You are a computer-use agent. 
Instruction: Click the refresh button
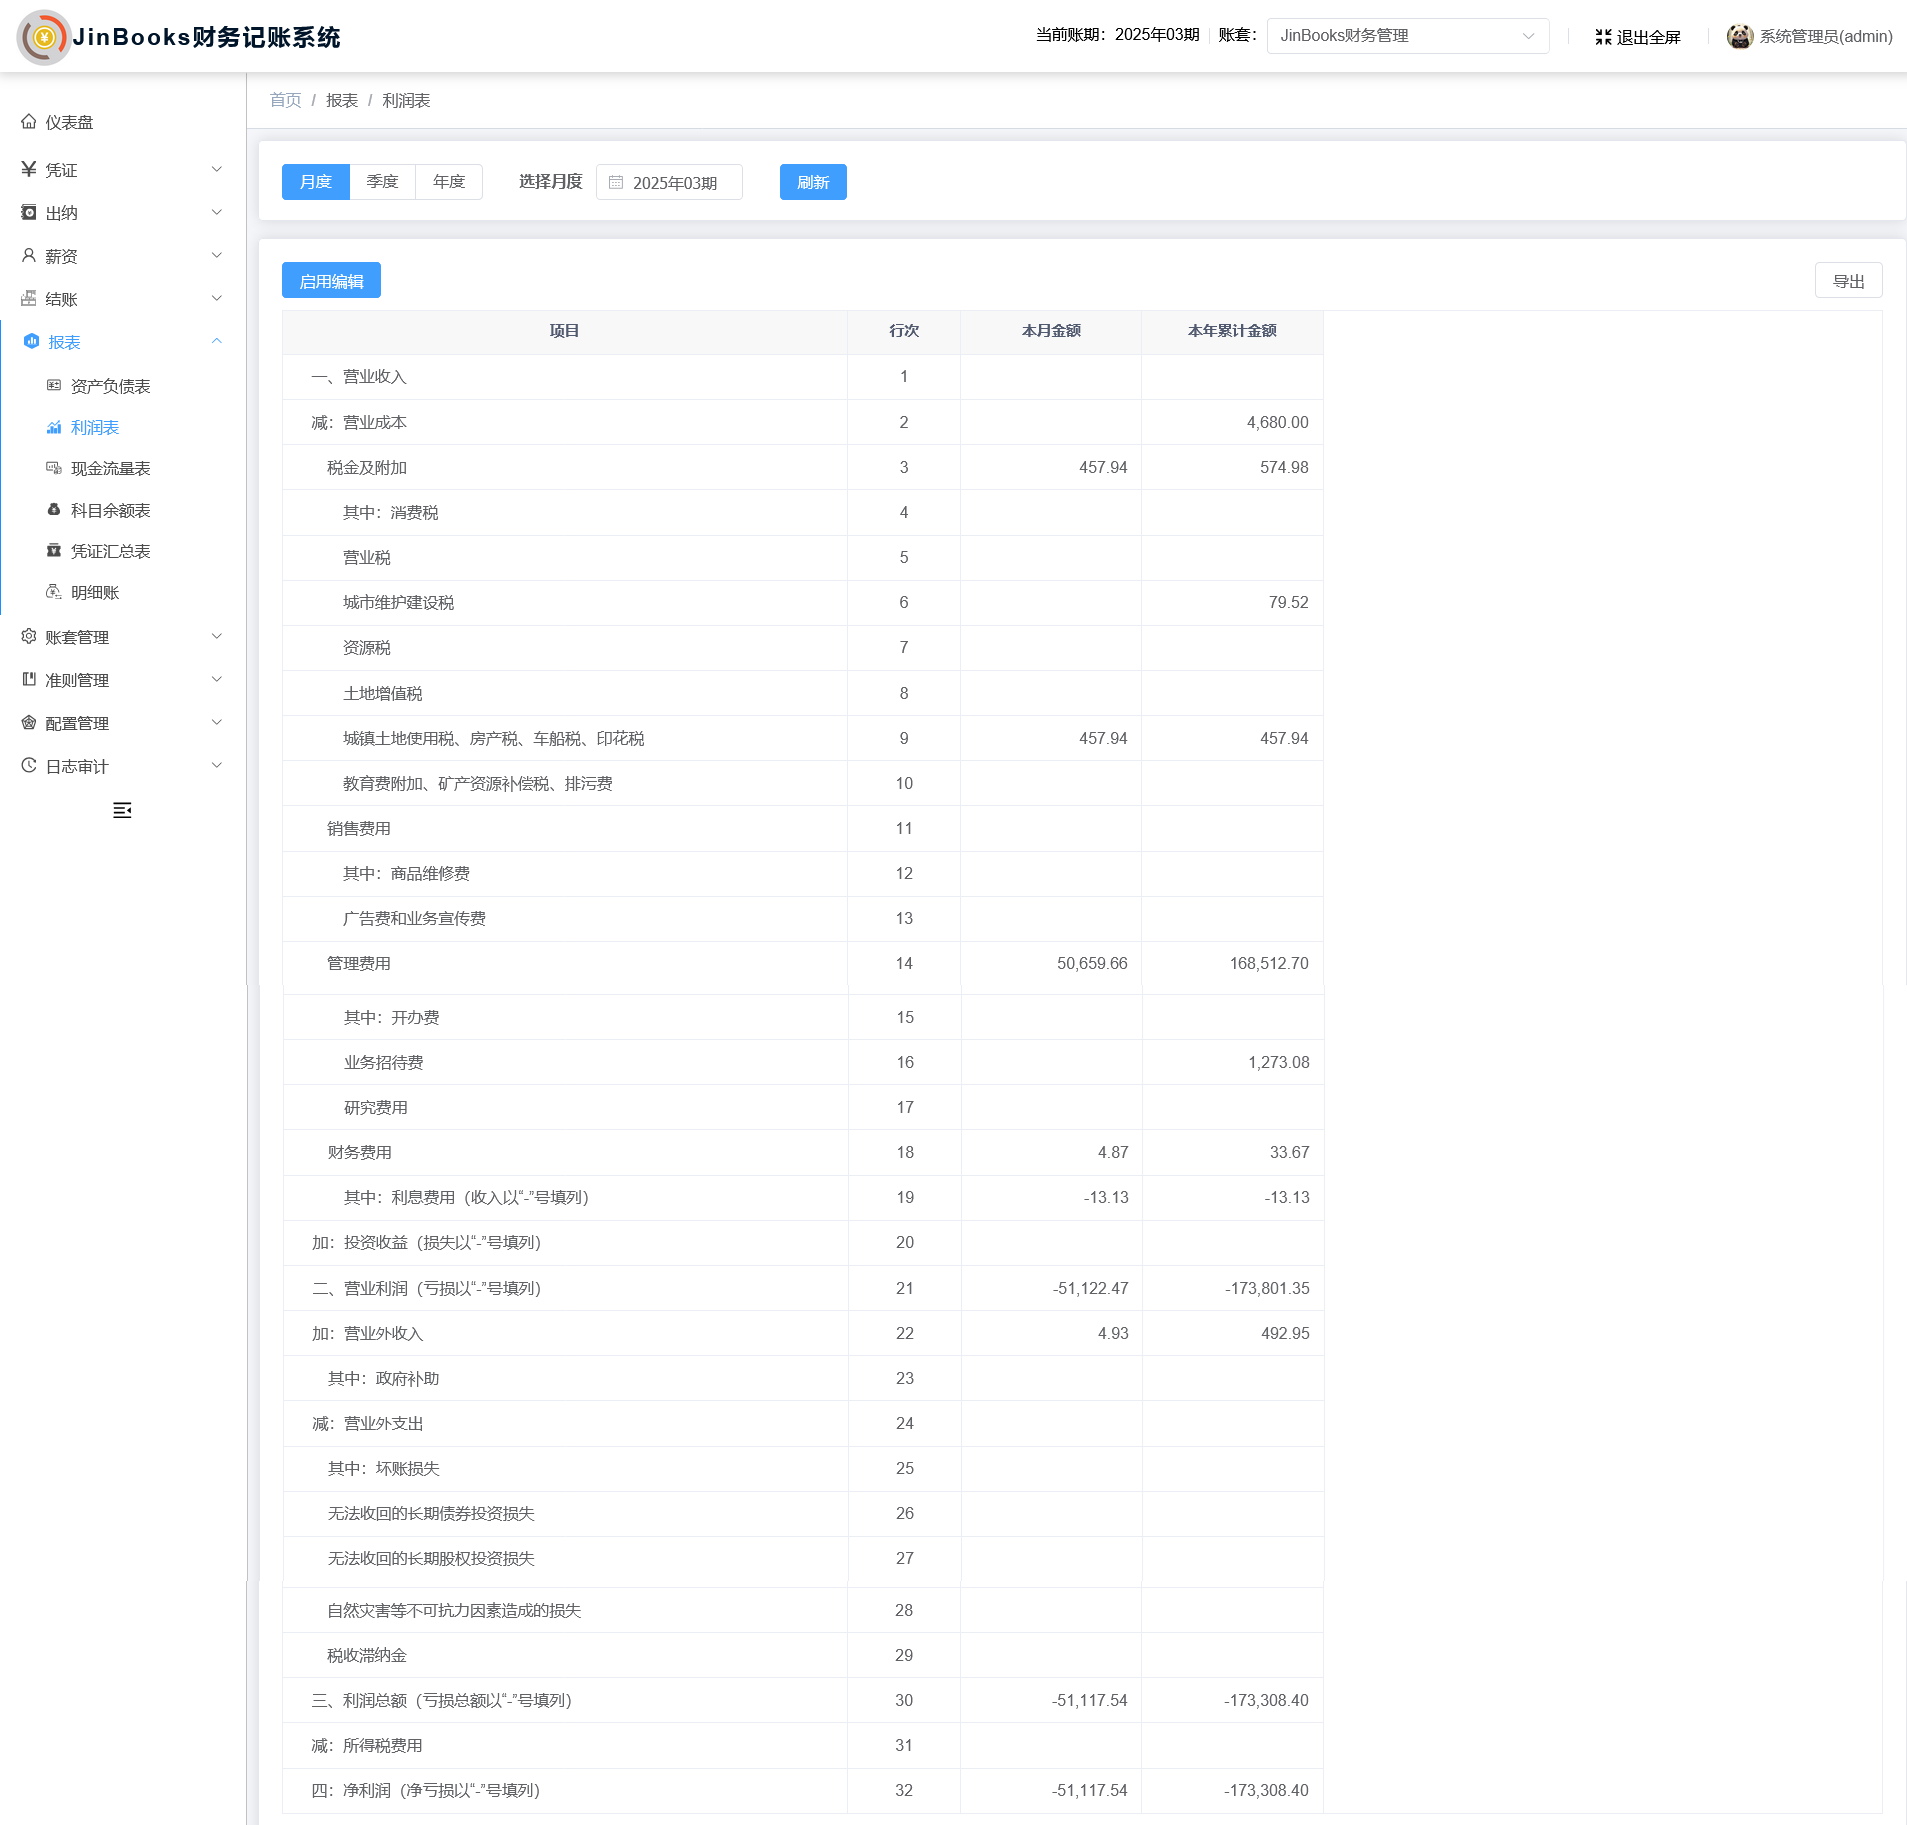pos(812,182)
